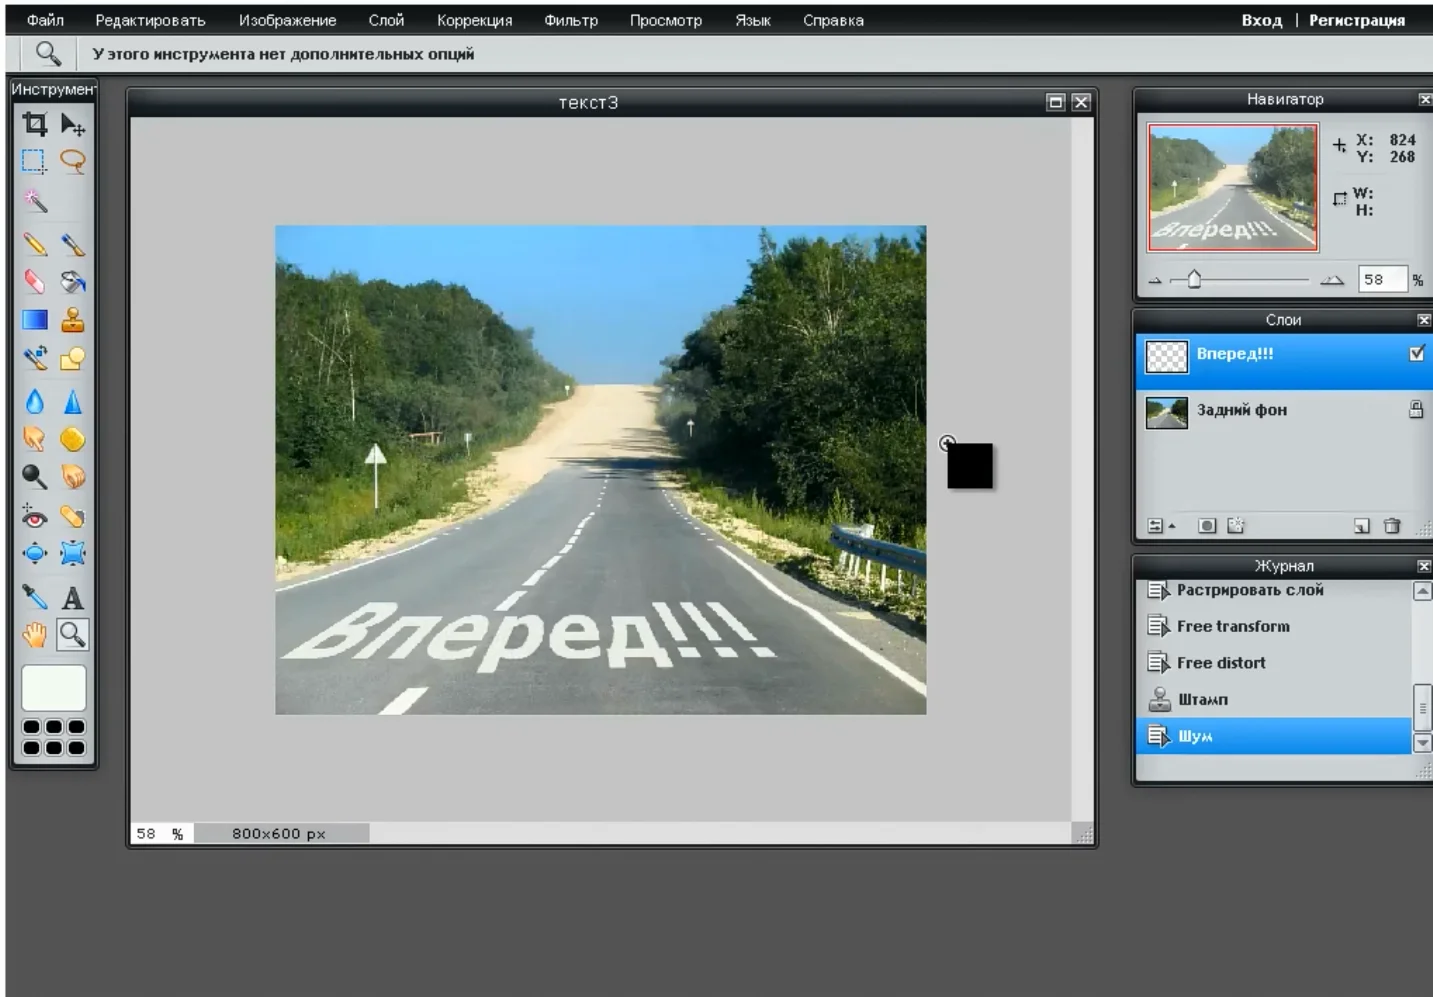Unlock the Задний фон layer
This screenshot has height=997, width=1433.
[x=1416, y=409]
